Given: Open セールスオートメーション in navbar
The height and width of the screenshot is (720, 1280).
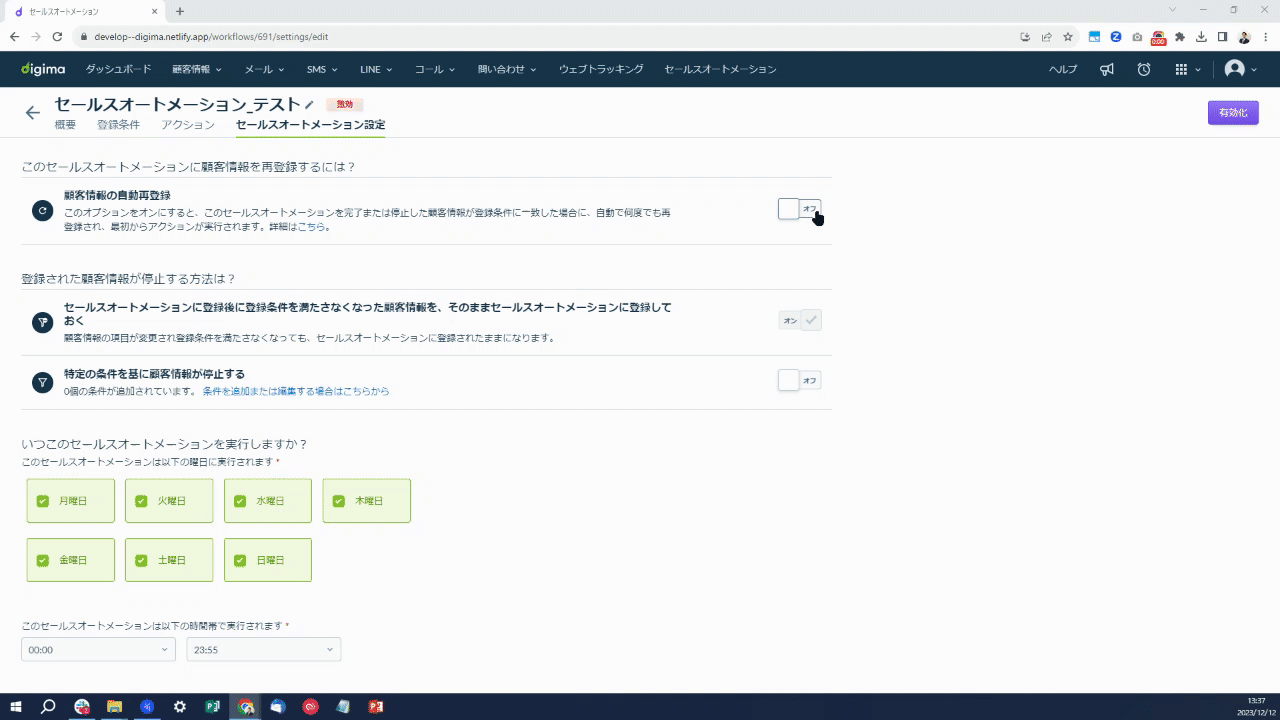Looking at the screenshot, I should (720, 69).
